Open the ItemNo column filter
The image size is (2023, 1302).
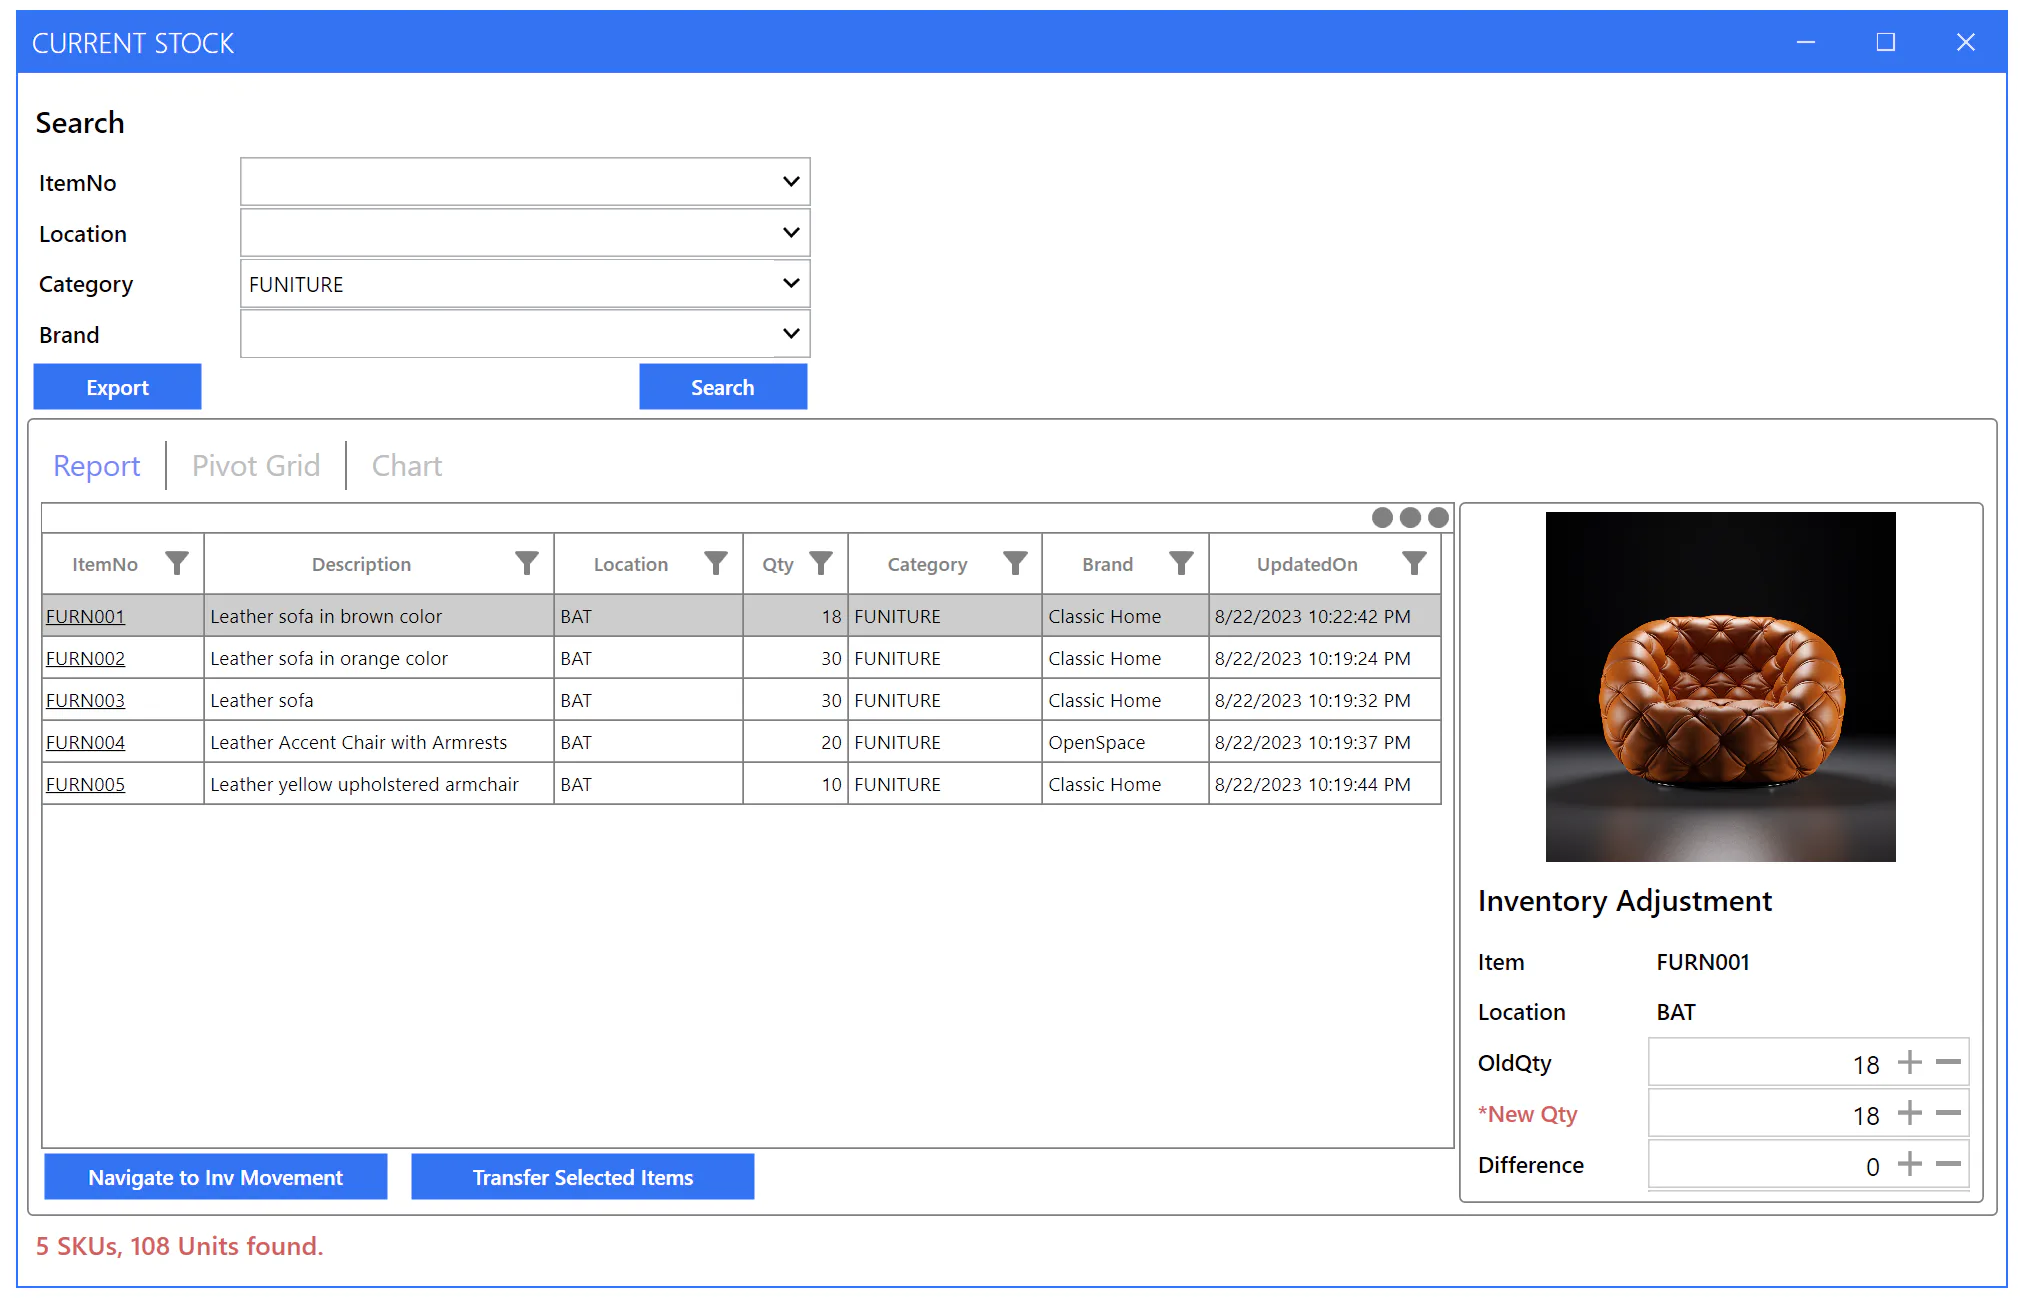(177, 564)
